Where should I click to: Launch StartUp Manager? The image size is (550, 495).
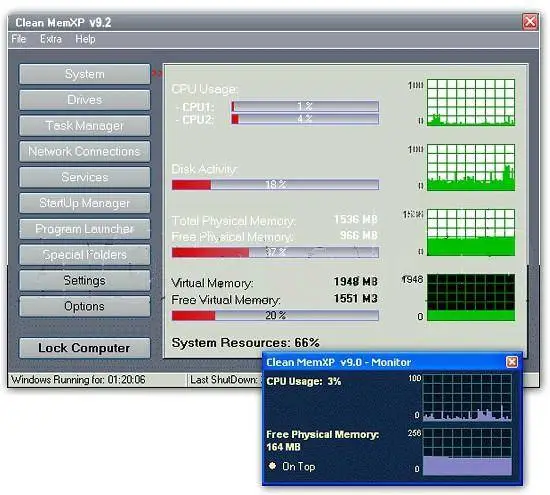85,203
